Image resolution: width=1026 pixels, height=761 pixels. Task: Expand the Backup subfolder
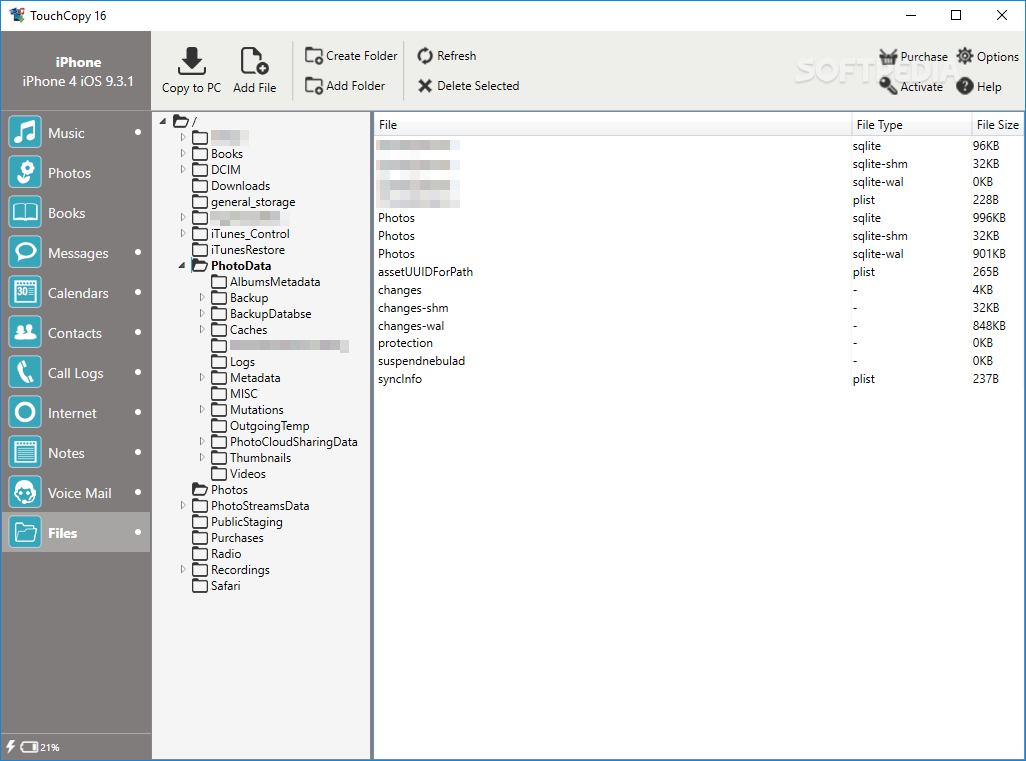[202, 297]
